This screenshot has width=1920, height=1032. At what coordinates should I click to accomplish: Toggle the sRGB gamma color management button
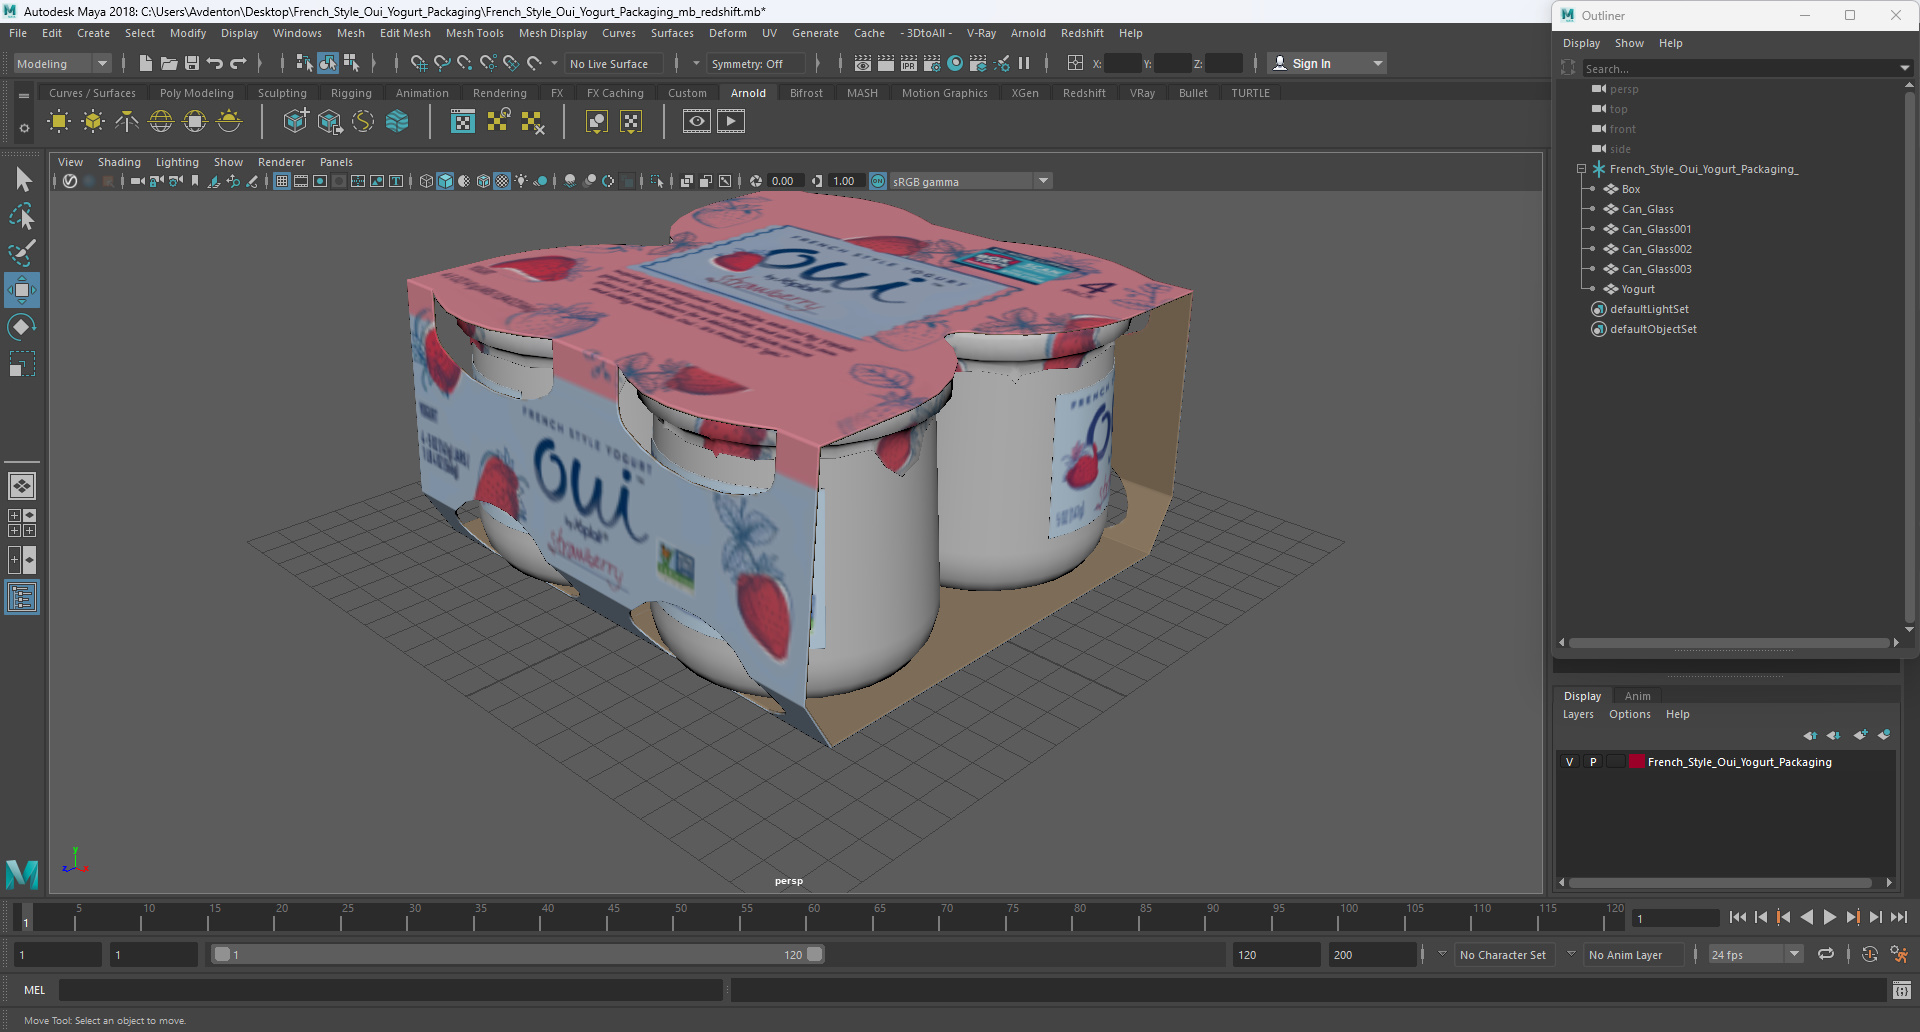pyautogui.click(x=878, y=181)
